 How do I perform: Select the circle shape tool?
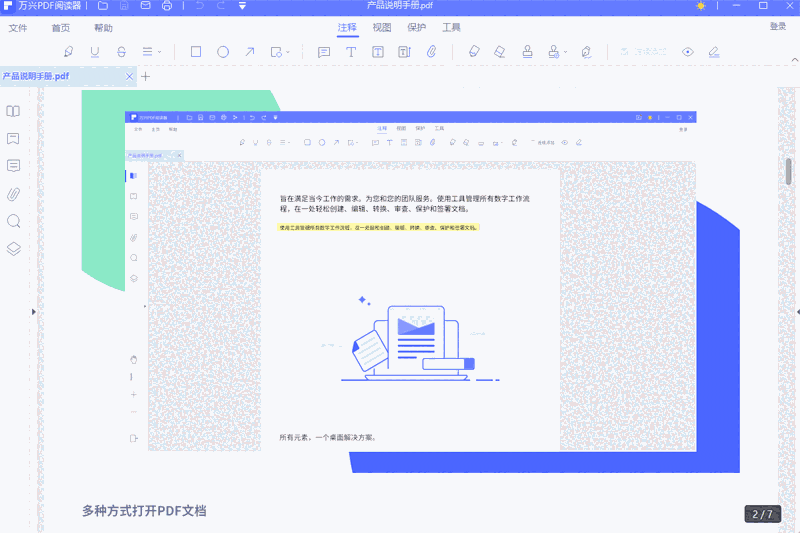[223, 52]
